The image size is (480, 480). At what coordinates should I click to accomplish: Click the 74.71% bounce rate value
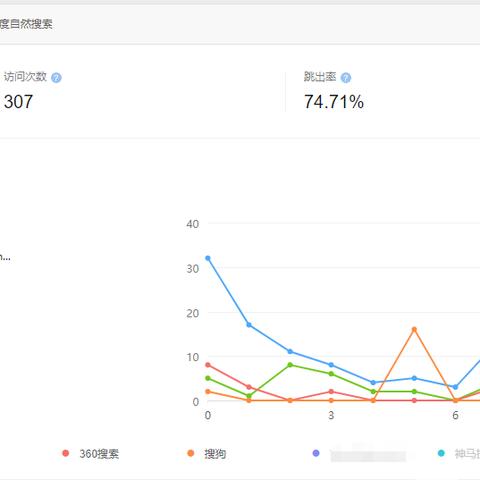click(334, 102)
